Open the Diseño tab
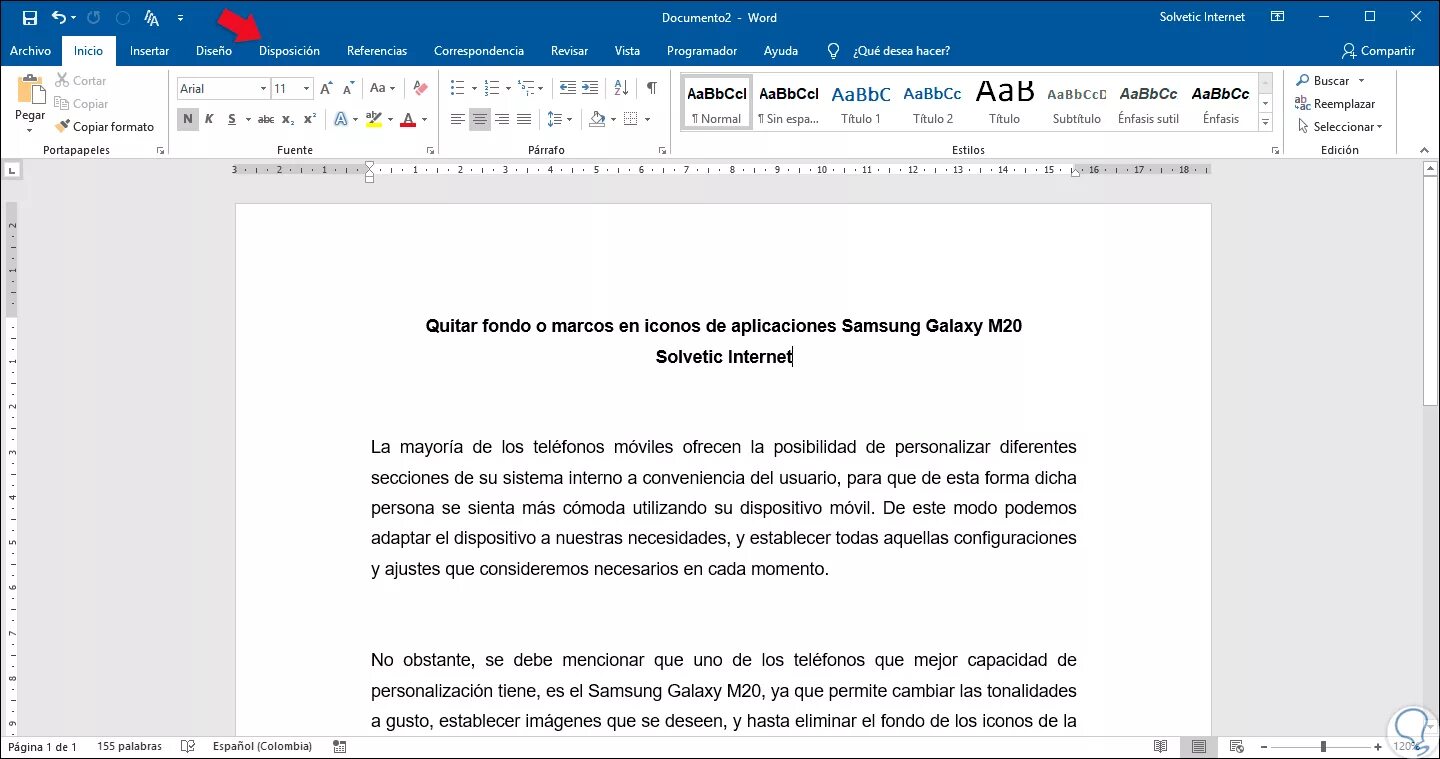The width and height of the screenshot is (1440, 759). pos(214,51)
